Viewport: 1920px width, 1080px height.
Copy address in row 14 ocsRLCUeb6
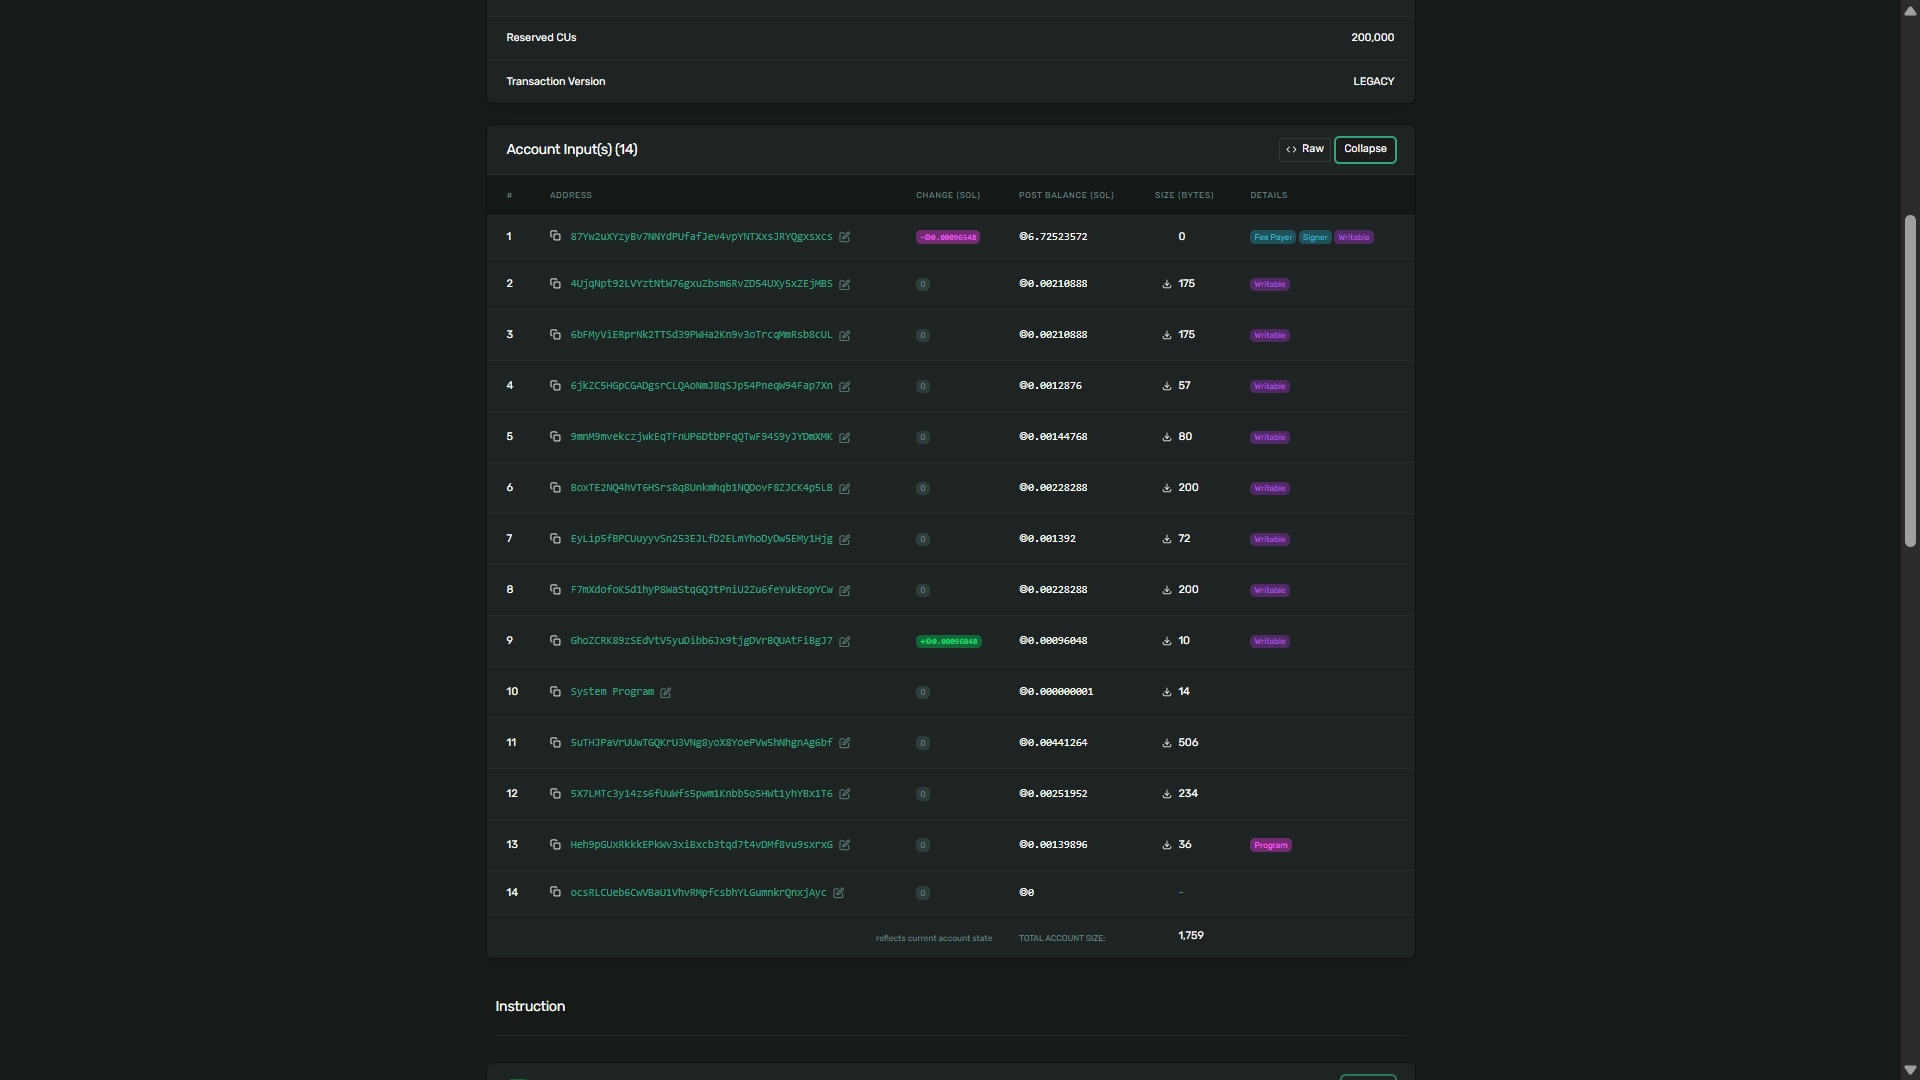[x=555, y=892]
